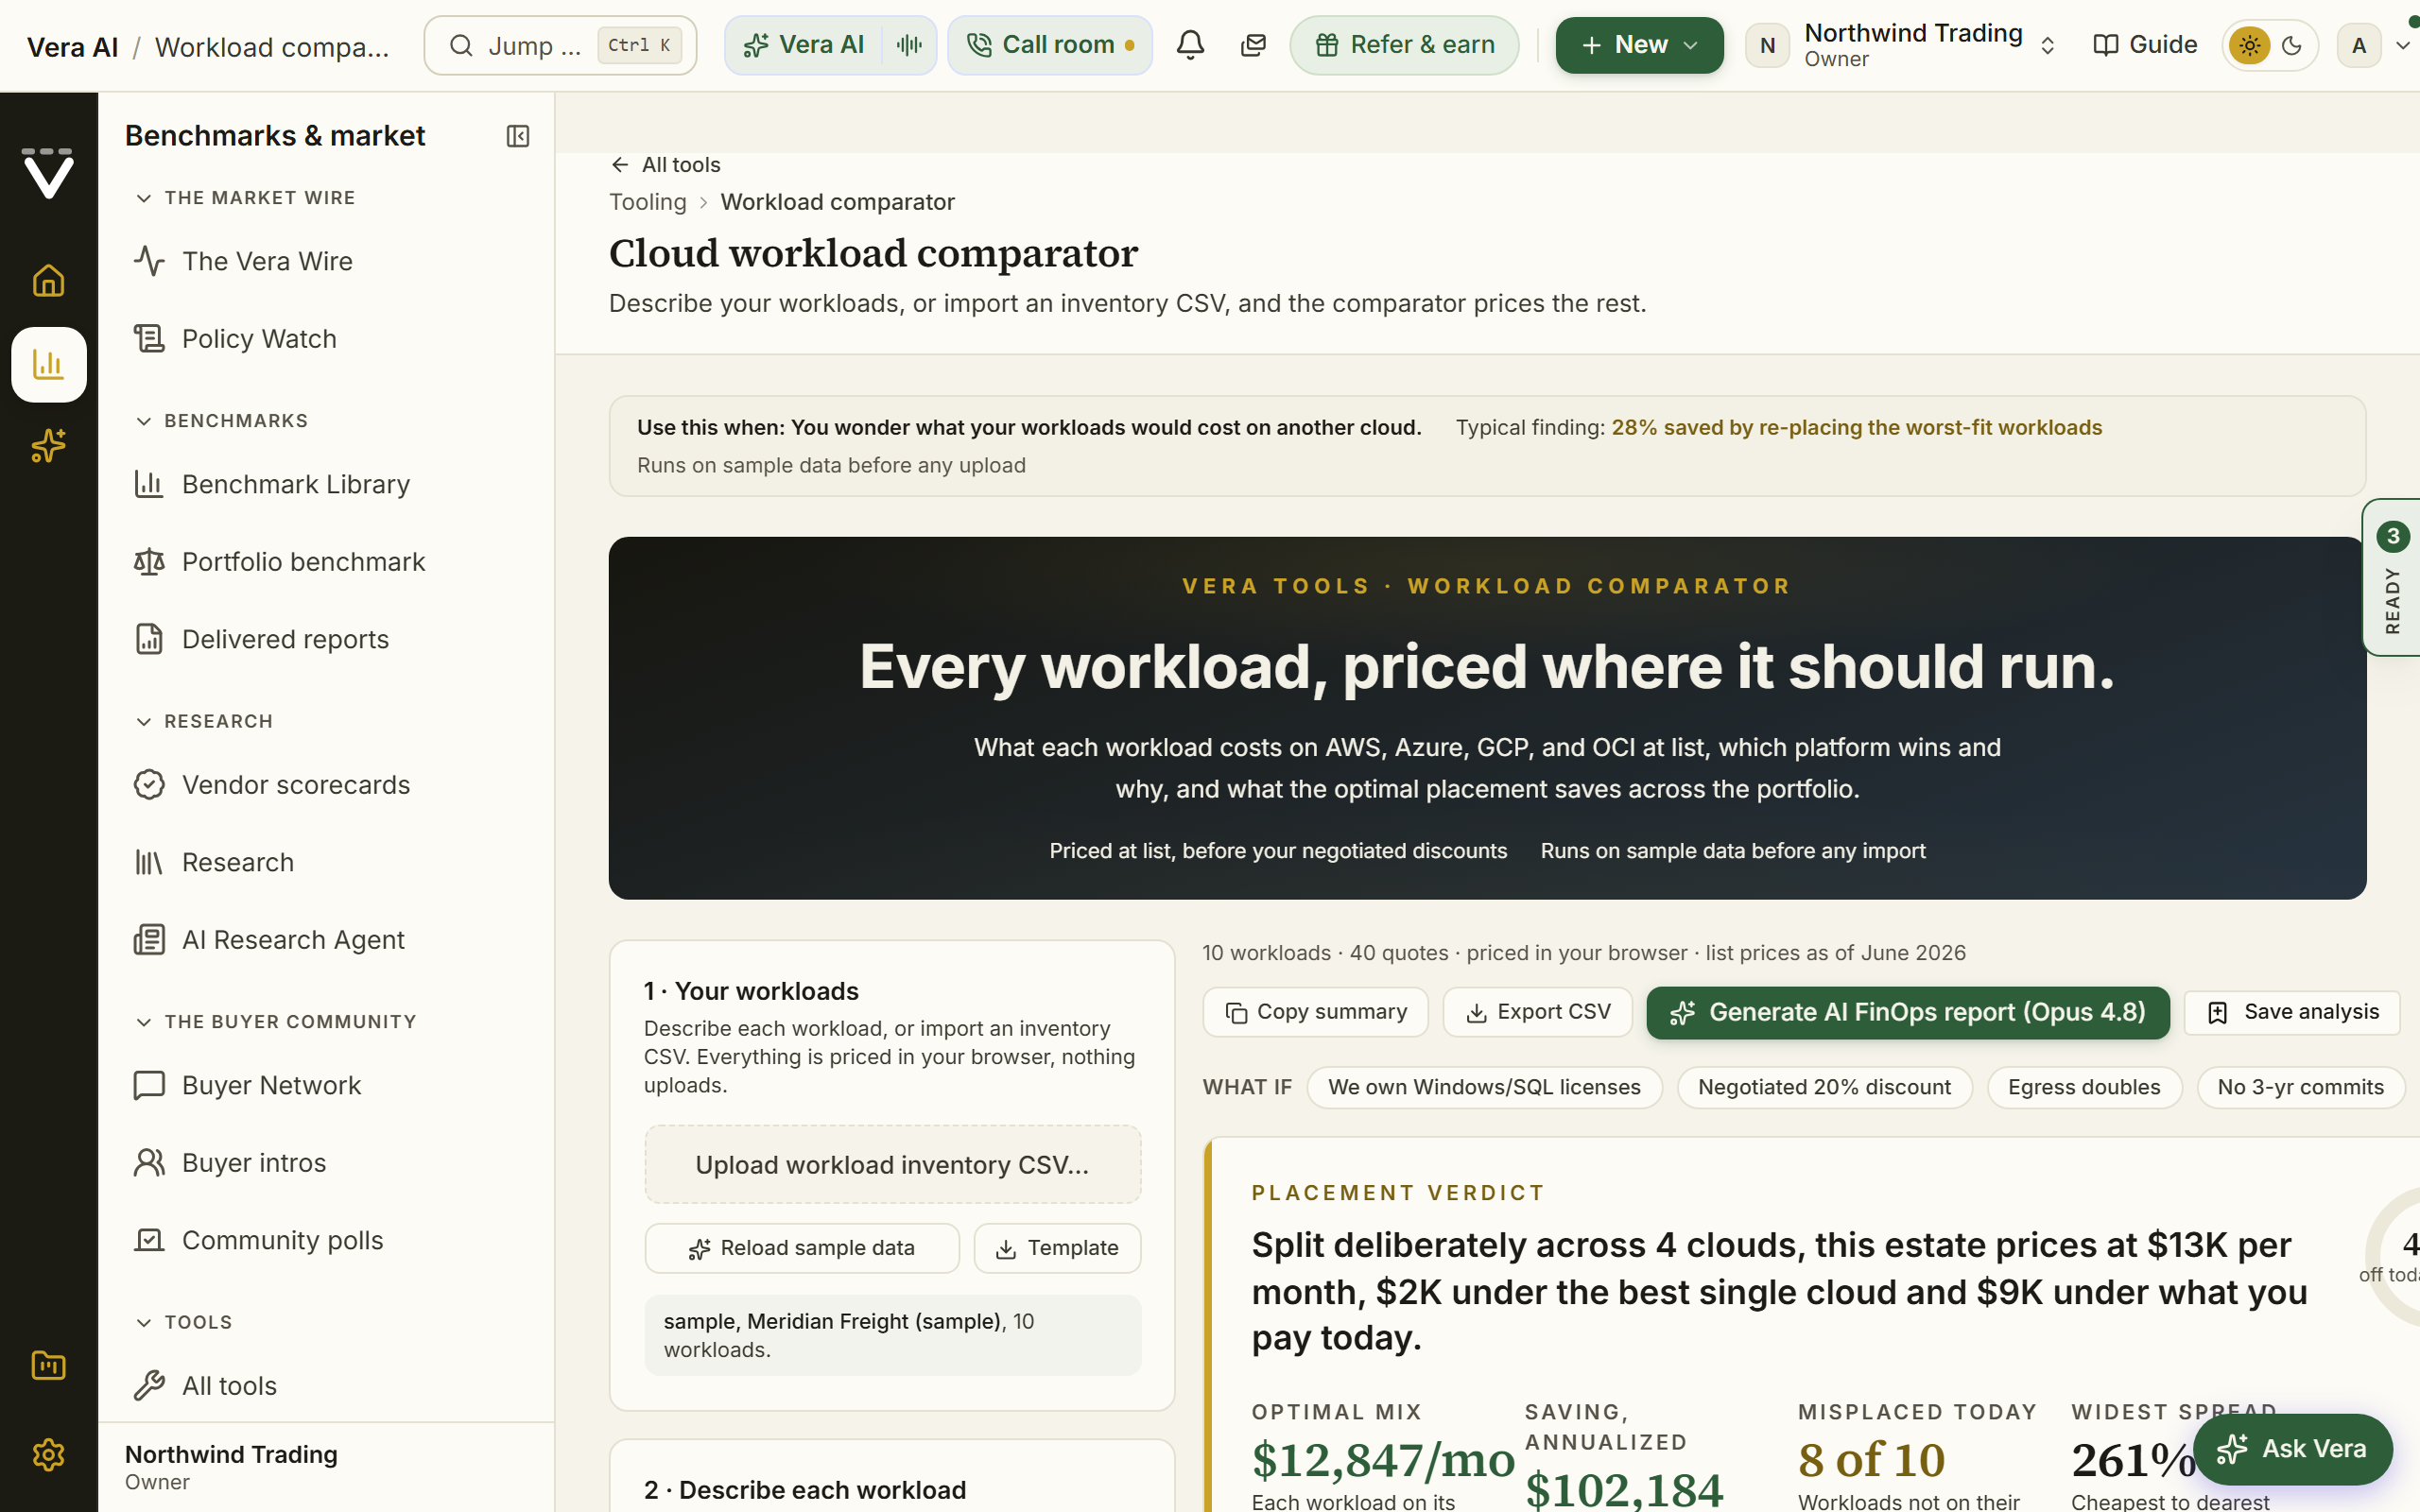
Task: Open Buyer intros
Action: pyautogui.click(x=325, y=1163)
